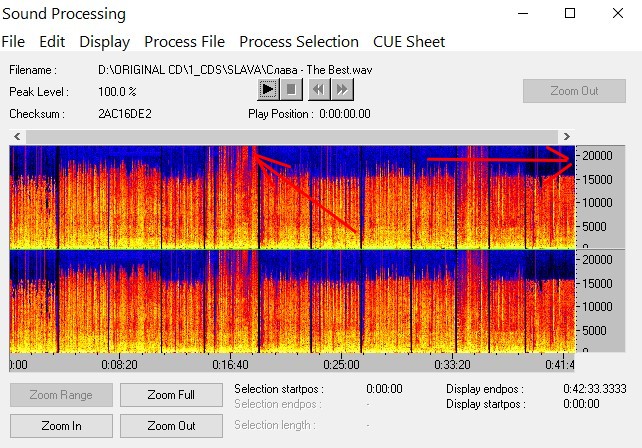Click the 0:08:20 mark on the timeline
The width and height of the screenshot is (642, 448).
(x=120, y=364)
